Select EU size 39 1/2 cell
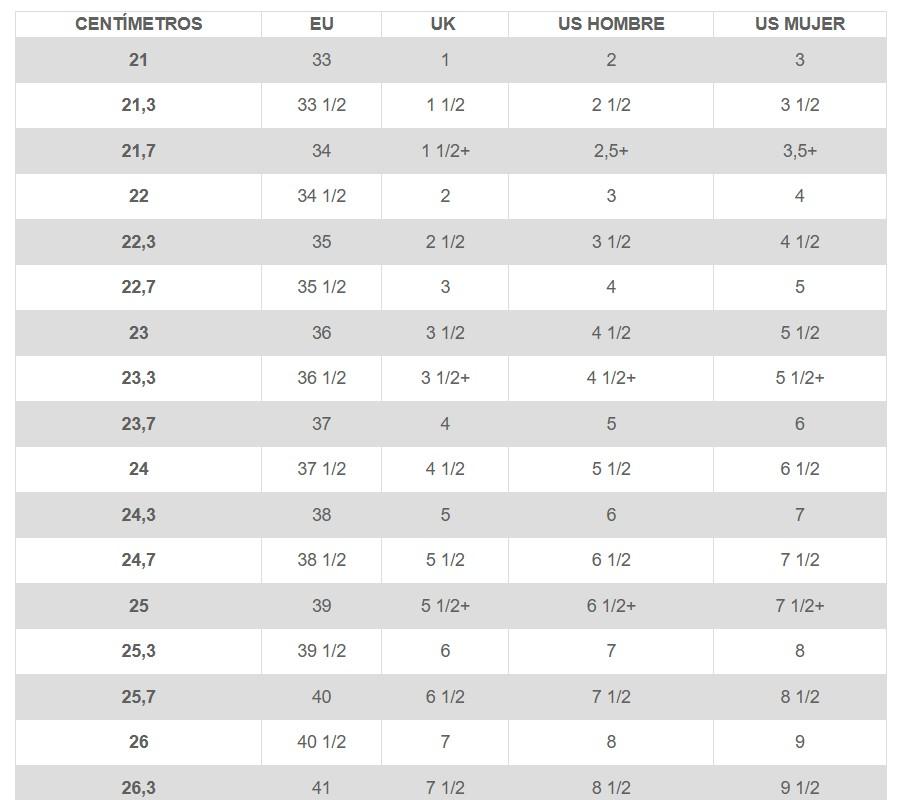The image size is (902, 800). (x=321, y=651)
